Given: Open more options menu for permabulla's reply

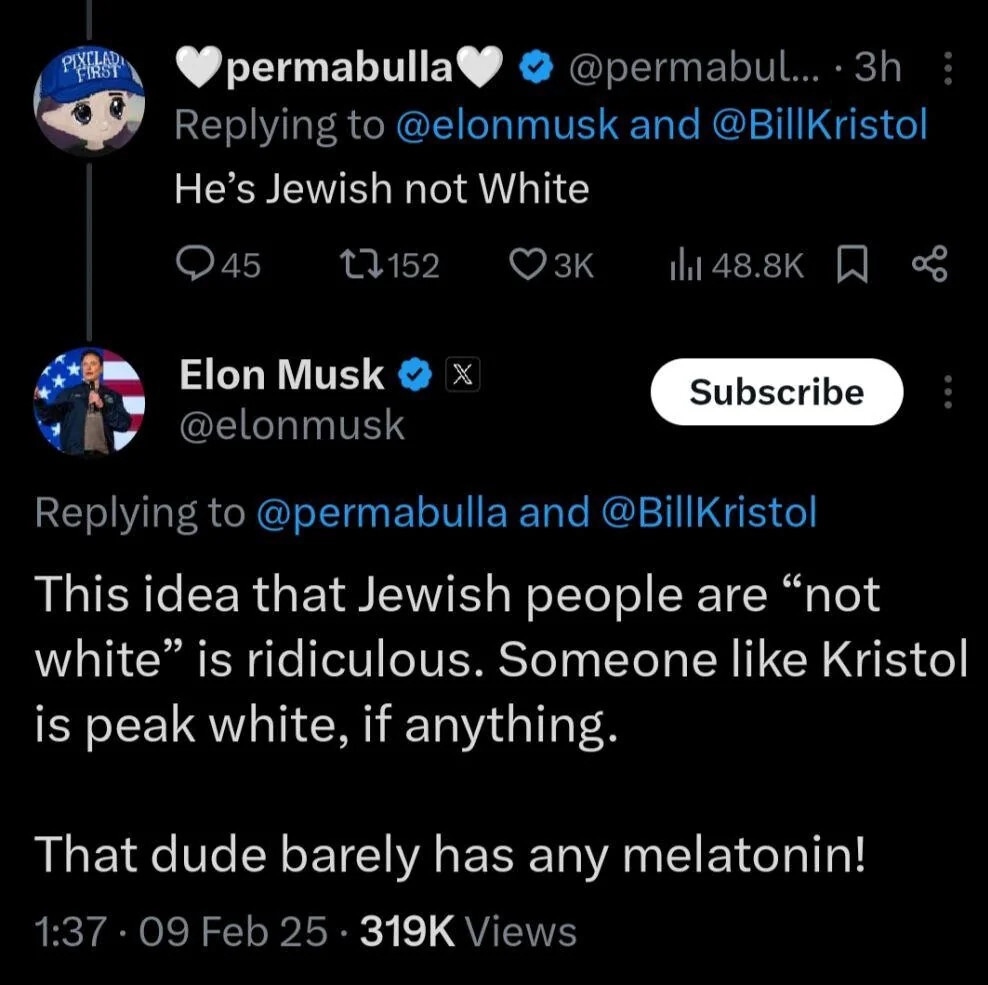Looking at the screenshot, I should click(947, 68).
